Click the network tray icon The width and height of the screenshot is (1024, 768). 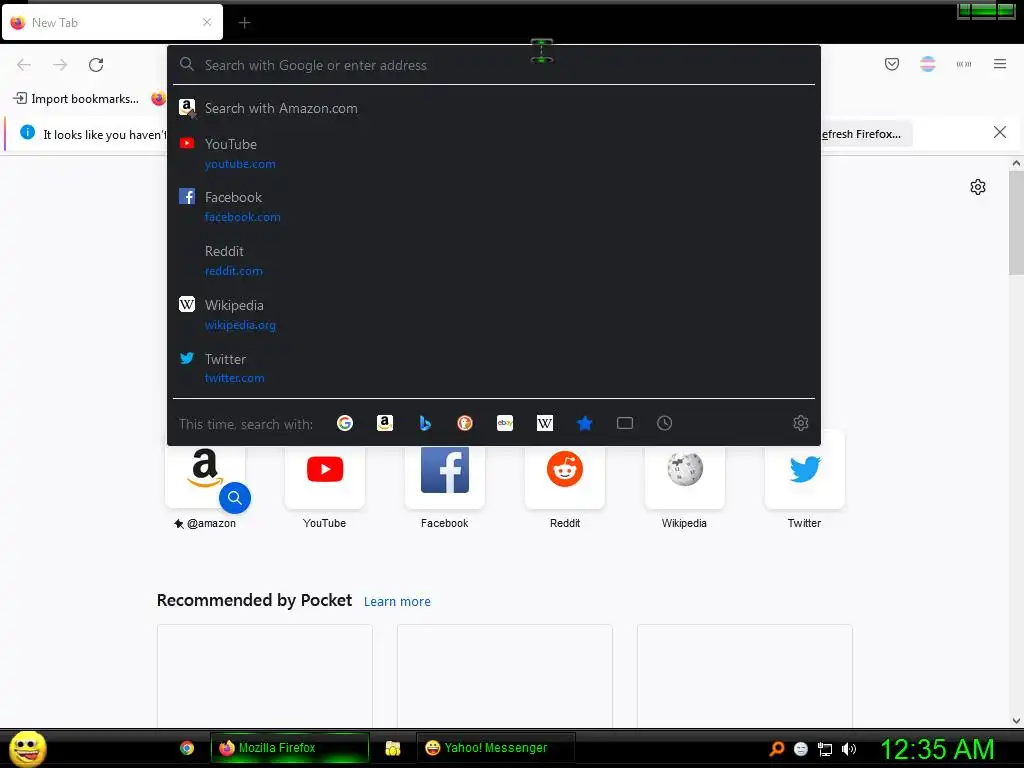click(x=825, y=749)
